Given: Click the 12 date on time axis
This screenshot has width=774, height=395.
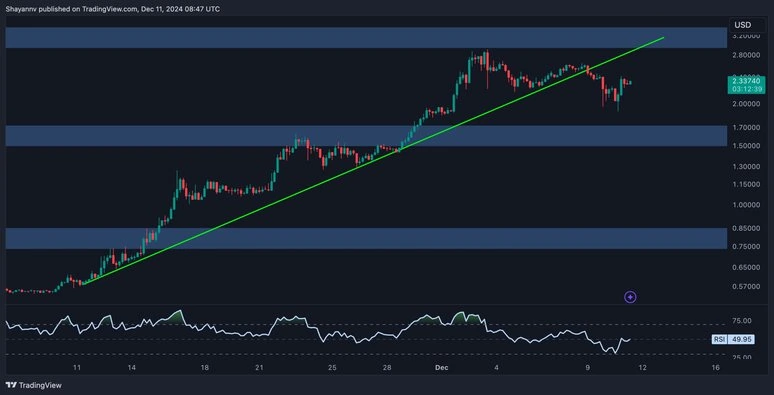Looking at the screenshot, I should (642, 368).
